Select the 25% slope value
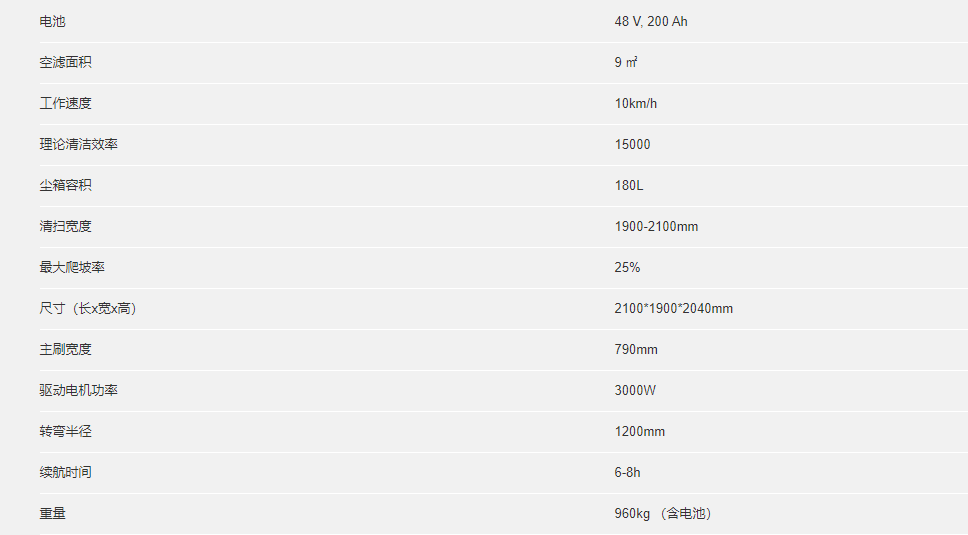Image resolution: width=968 pixels, height=535 pixels. click(627, 267)
